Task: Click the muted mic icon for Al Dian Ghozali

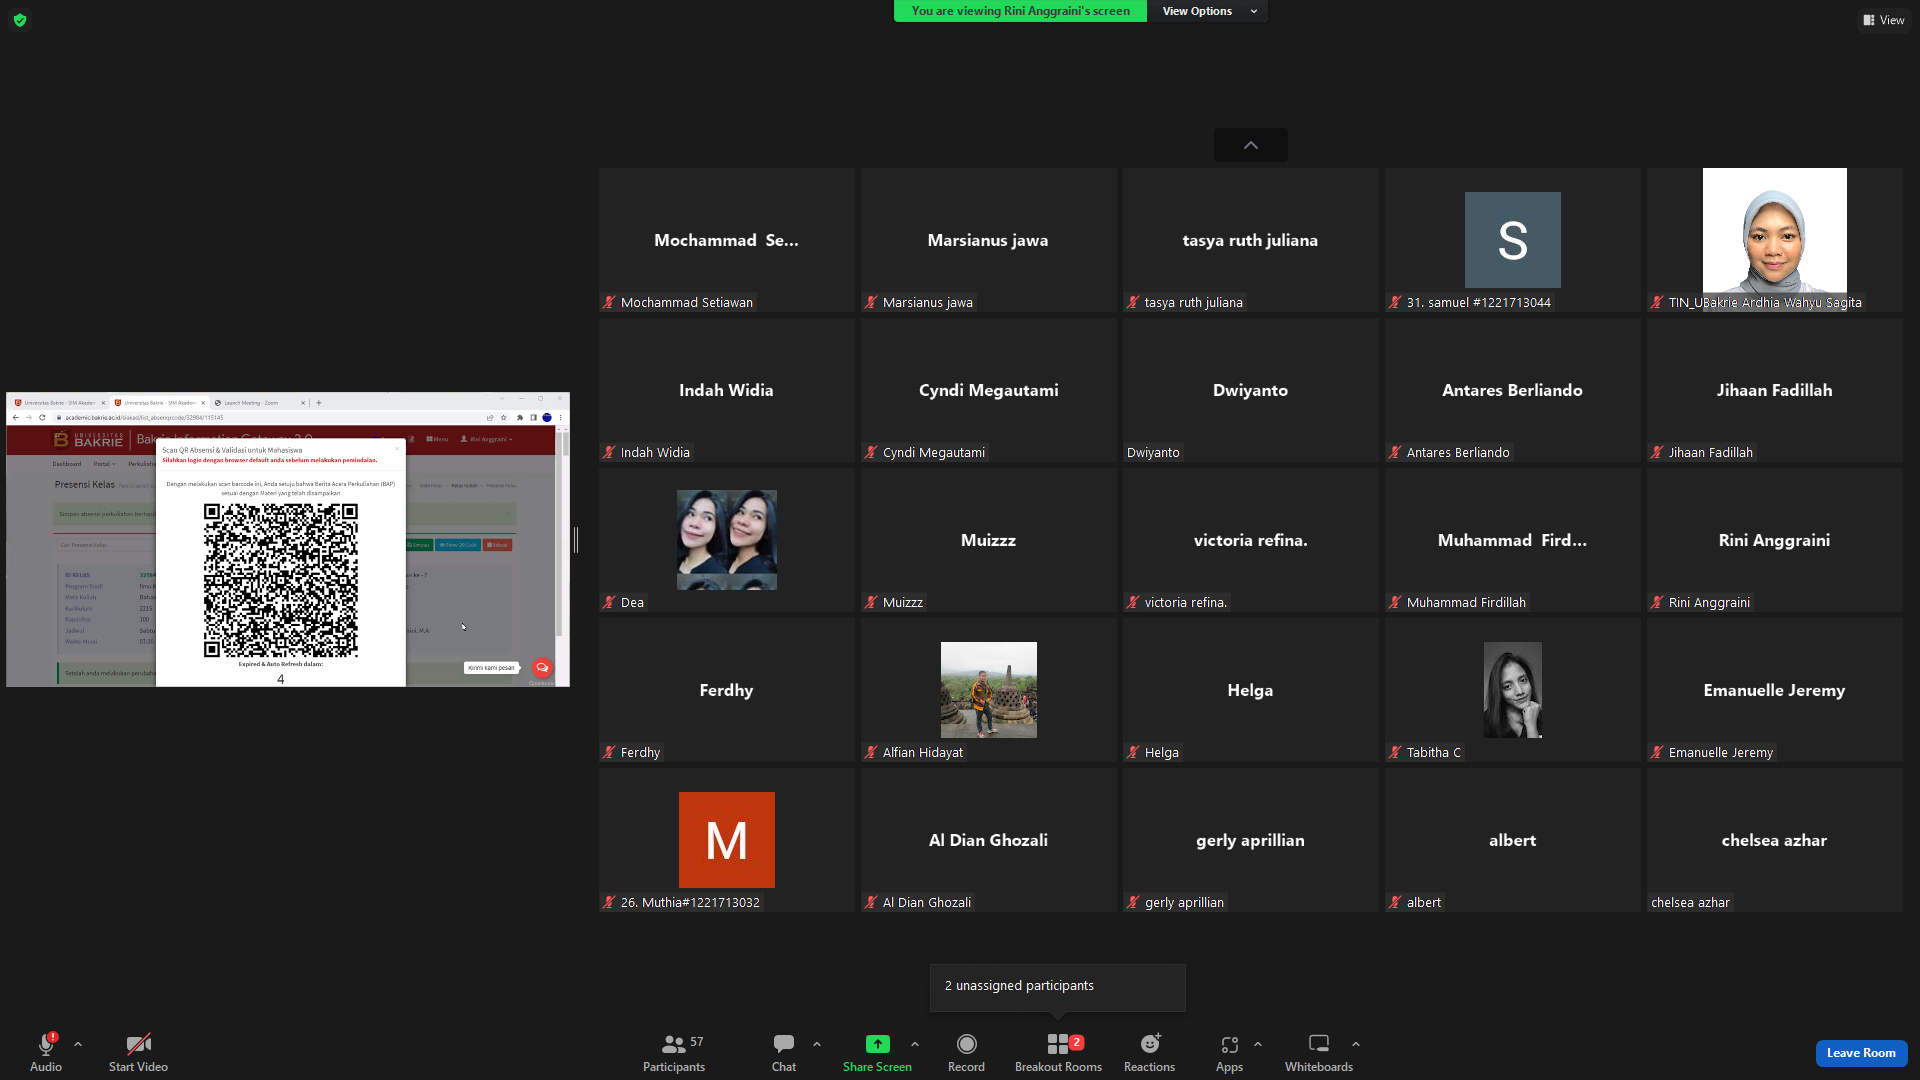Action: point(871,902)
